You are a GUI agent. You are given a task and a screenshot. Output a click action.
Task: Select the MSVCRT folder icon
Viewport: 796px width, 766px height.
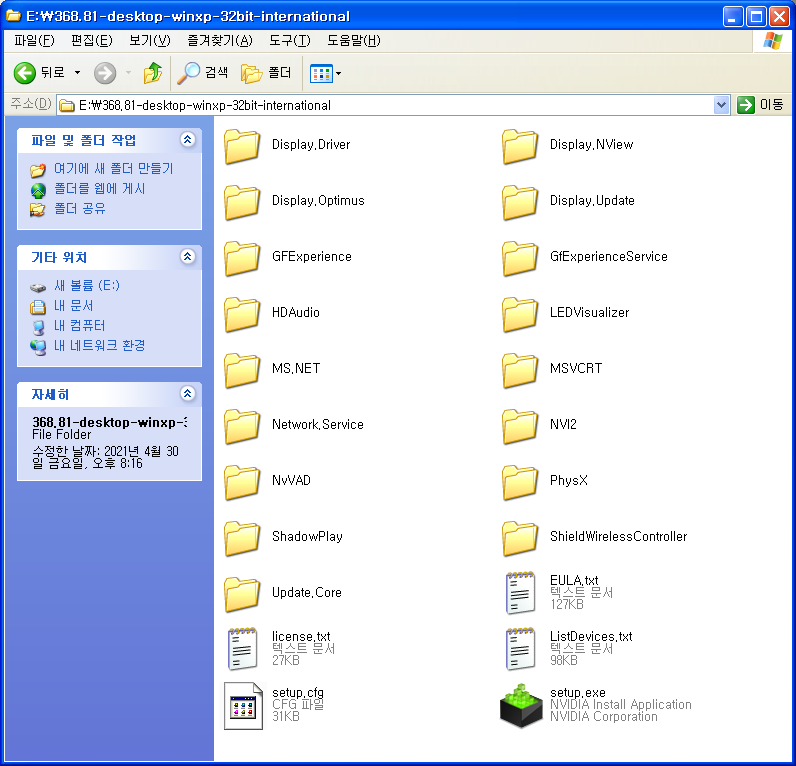pos(520,370)
